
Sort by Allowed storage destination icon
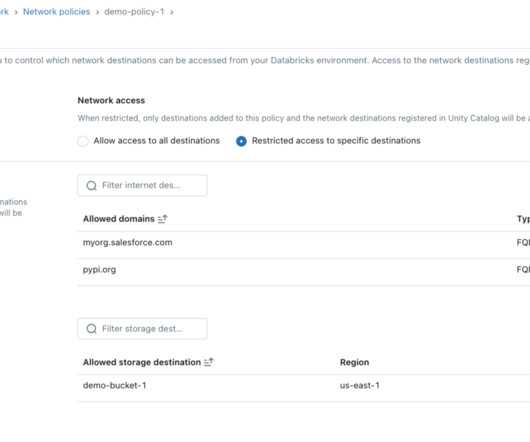pos(209,362)
